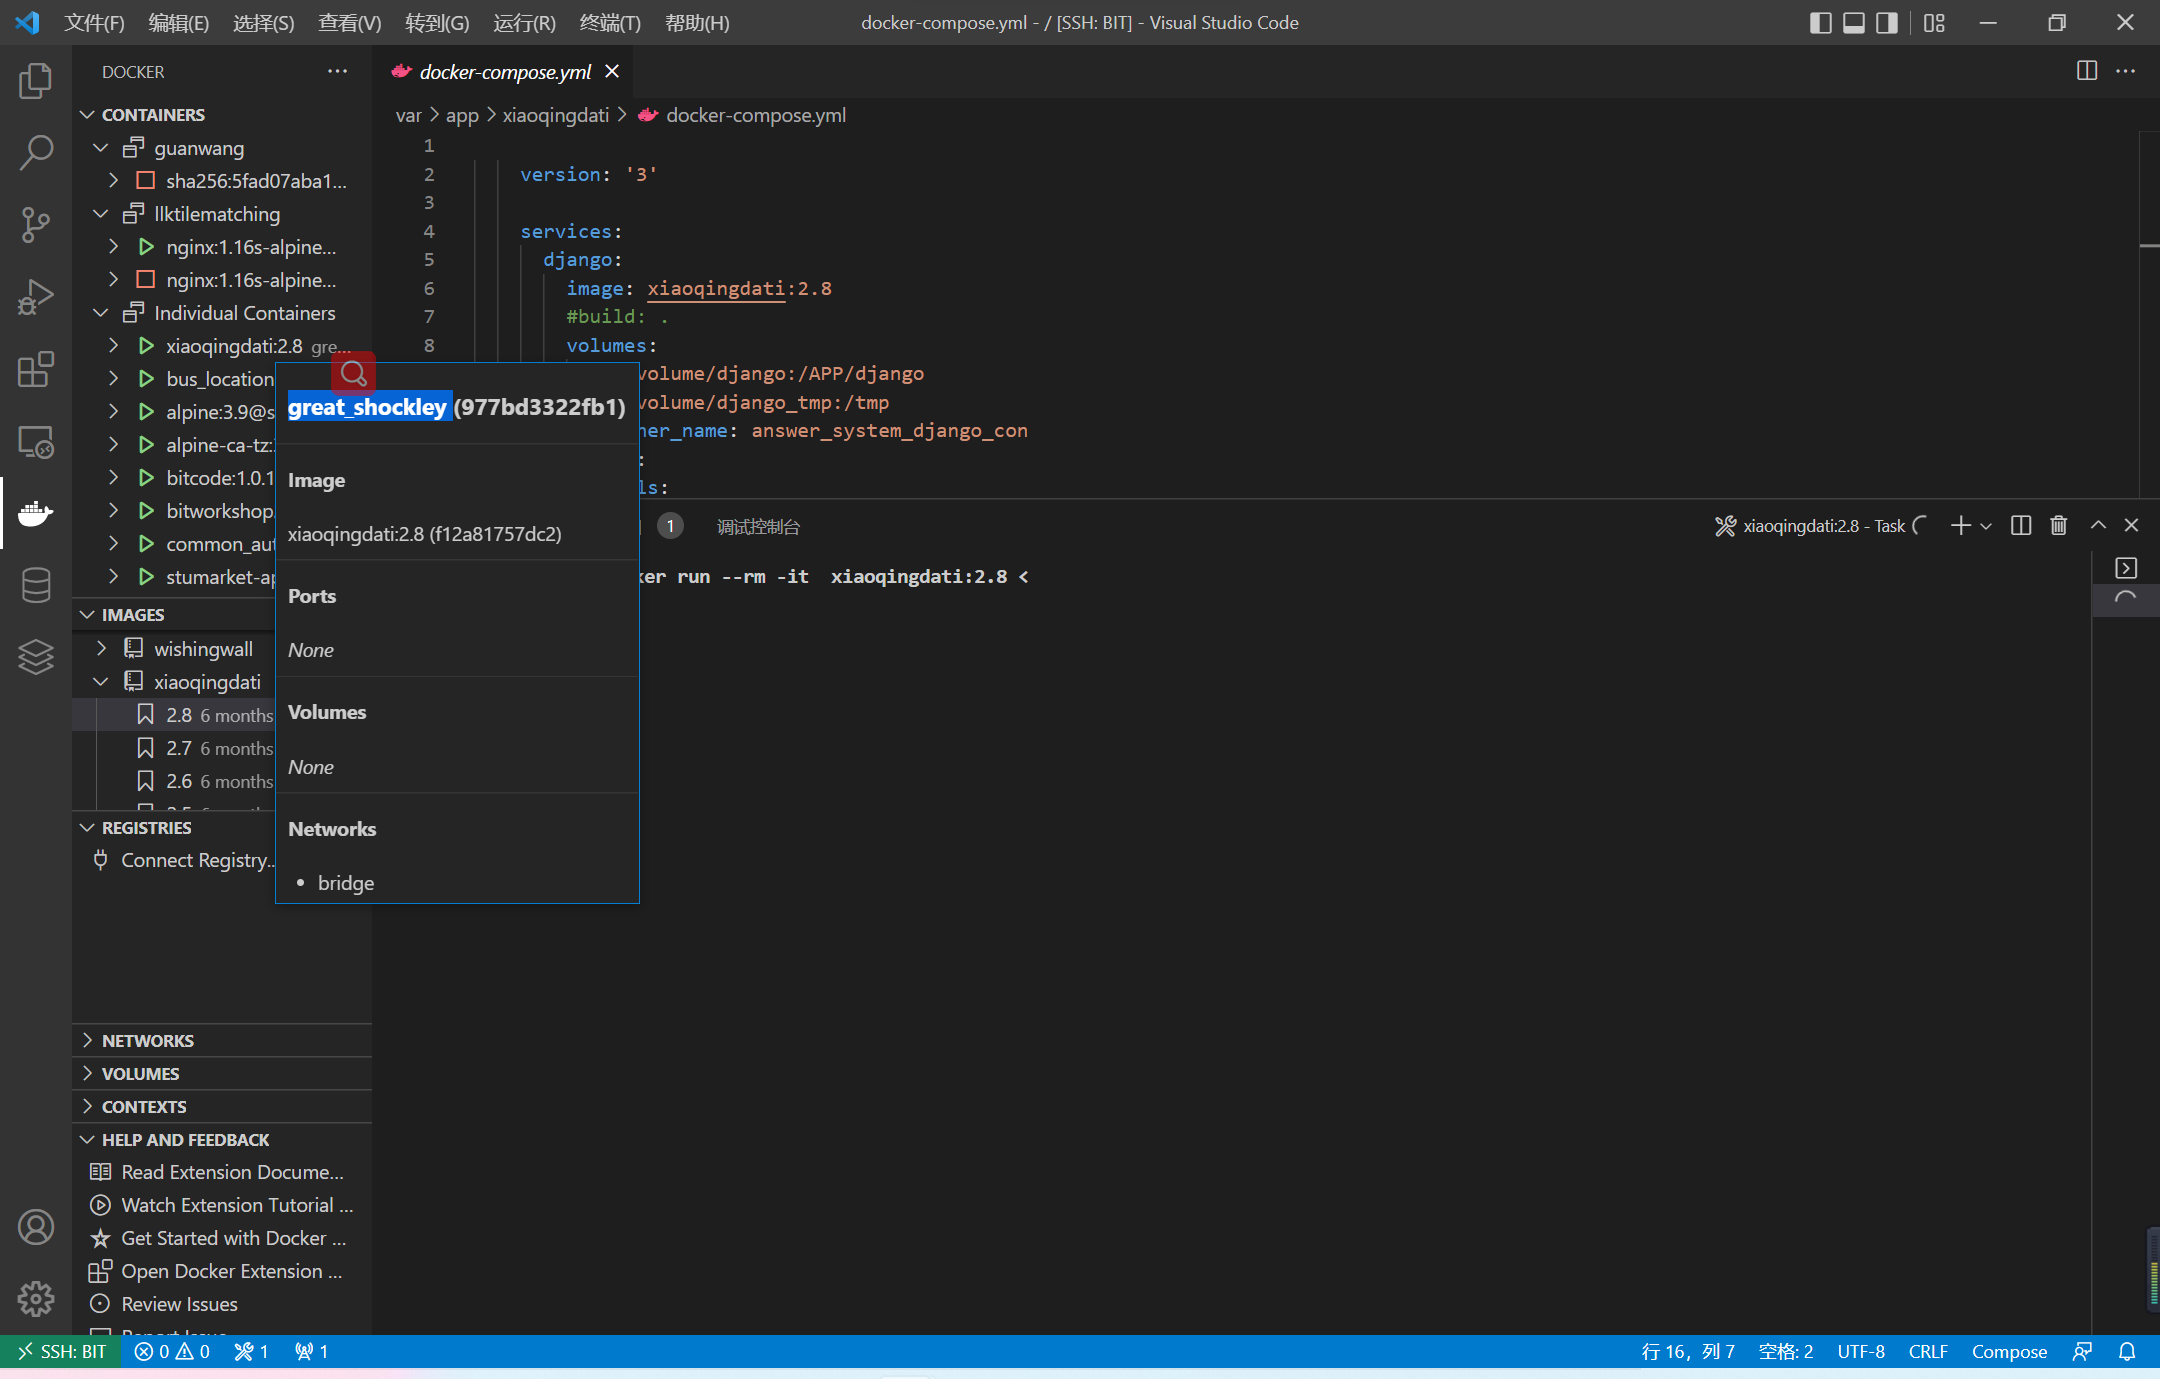Open the errors and warnings status item
This screenshot has height=1379, width=2160.
(x=172, y=1351)
